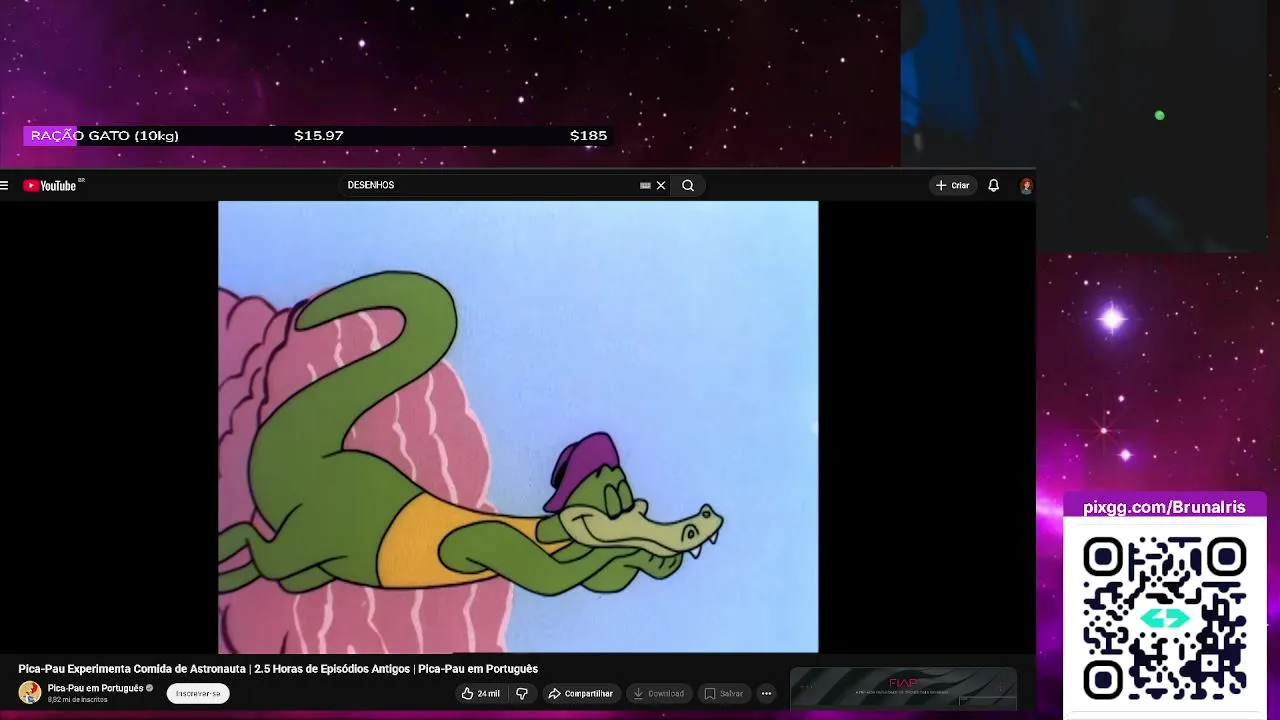Open the on-screen keyboard icon in search

tap(645, 185)
